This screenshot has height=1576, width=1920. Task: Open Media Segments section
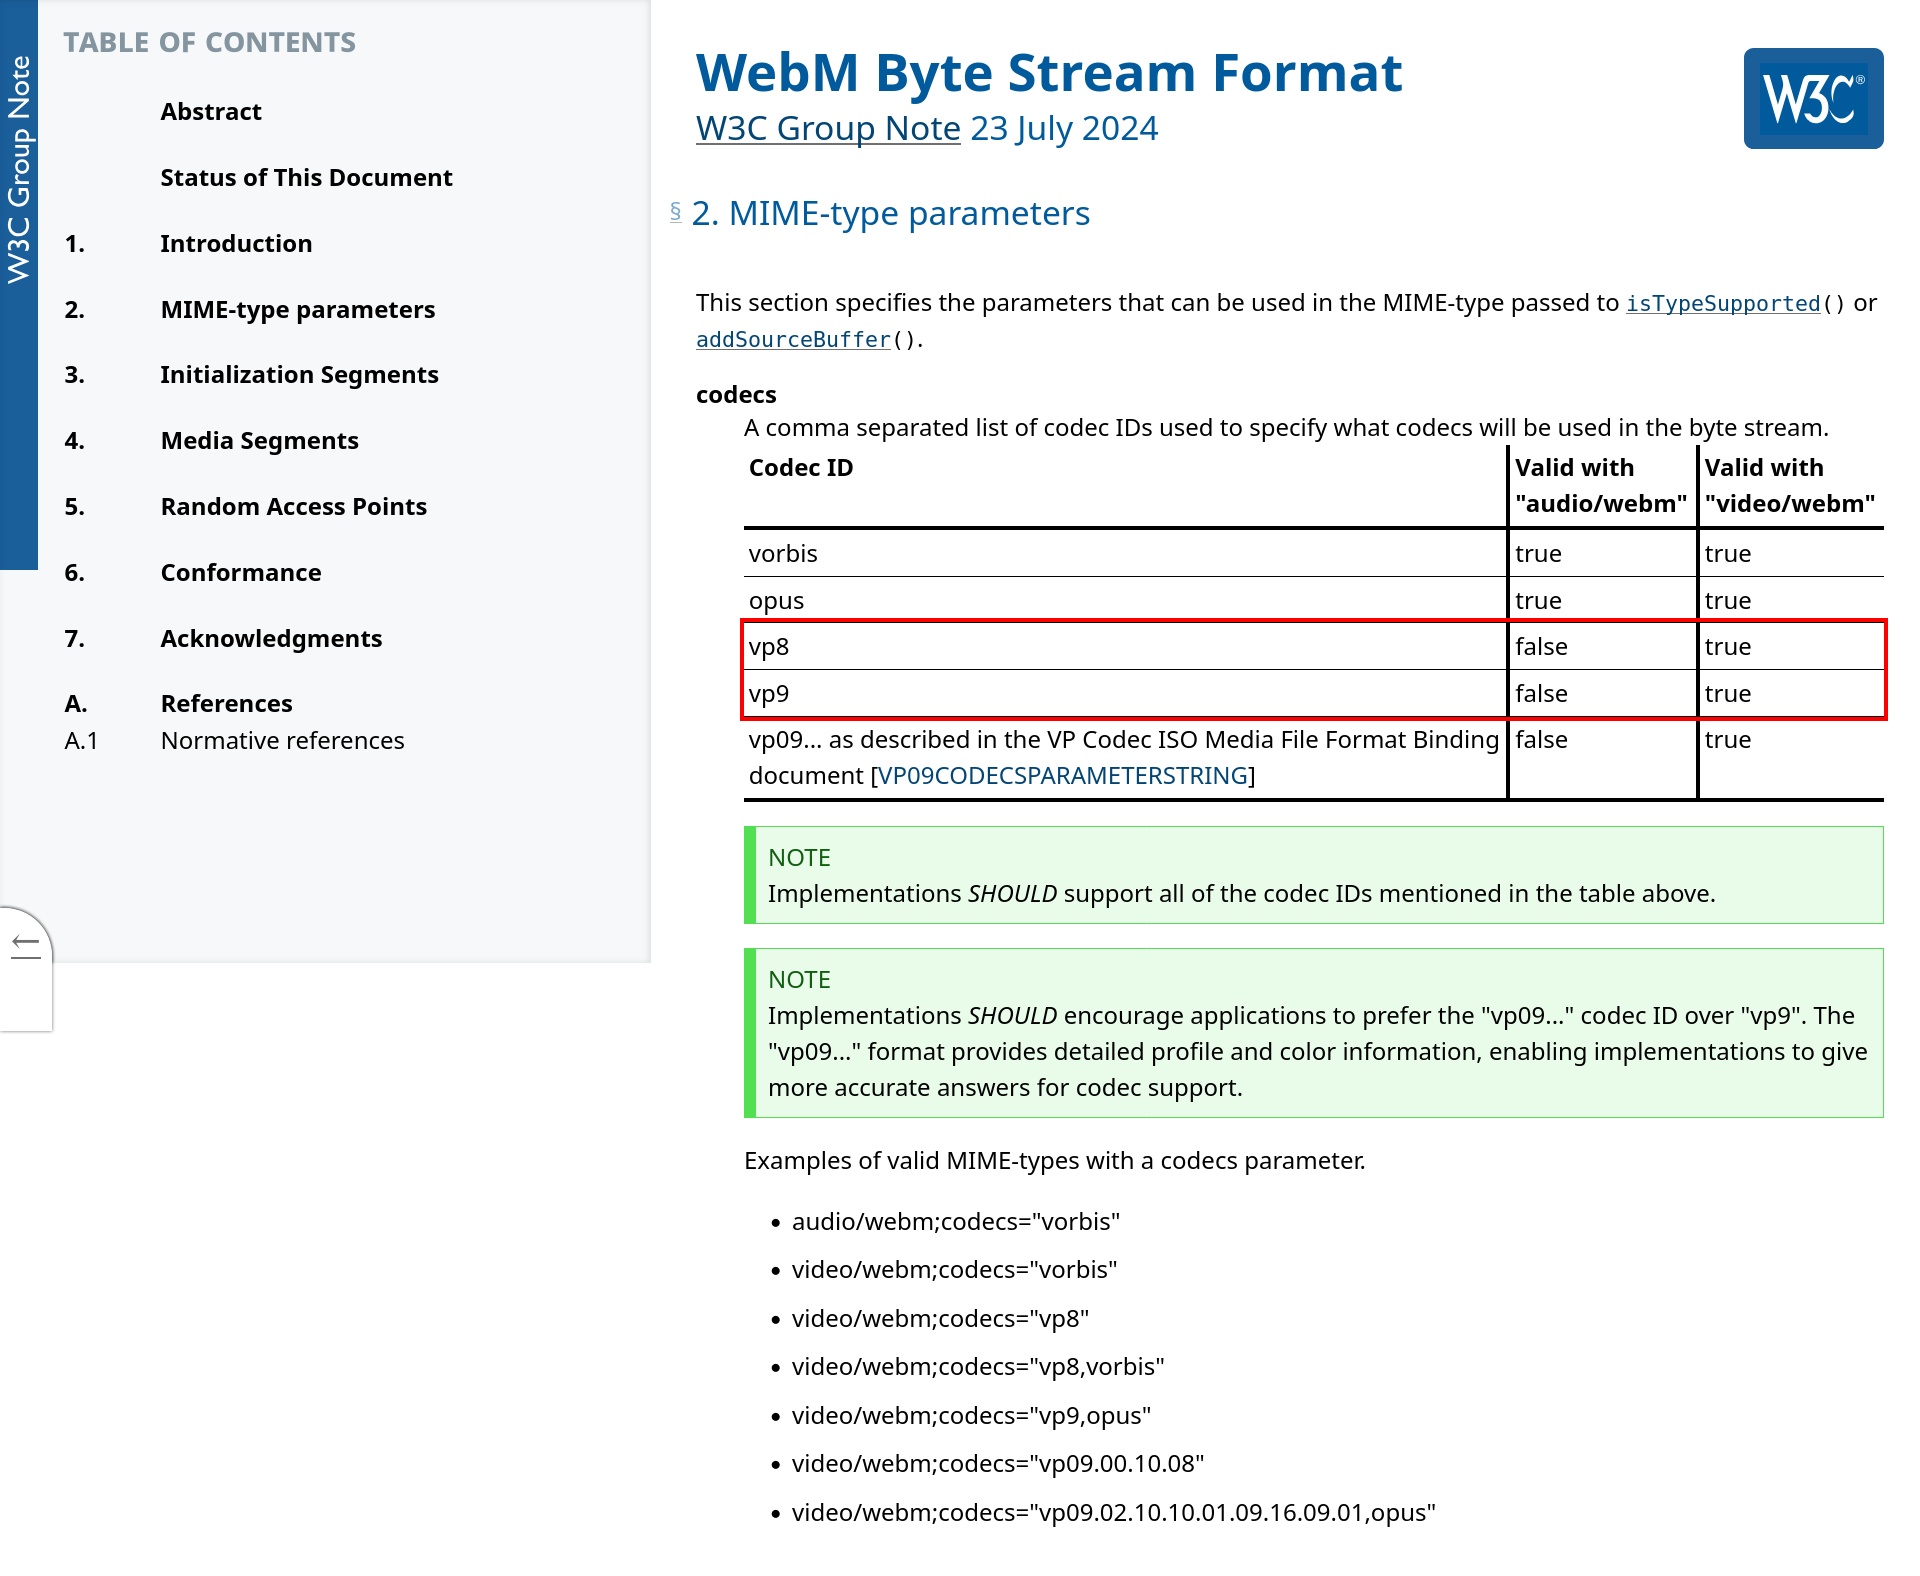[x=259, y=441]
